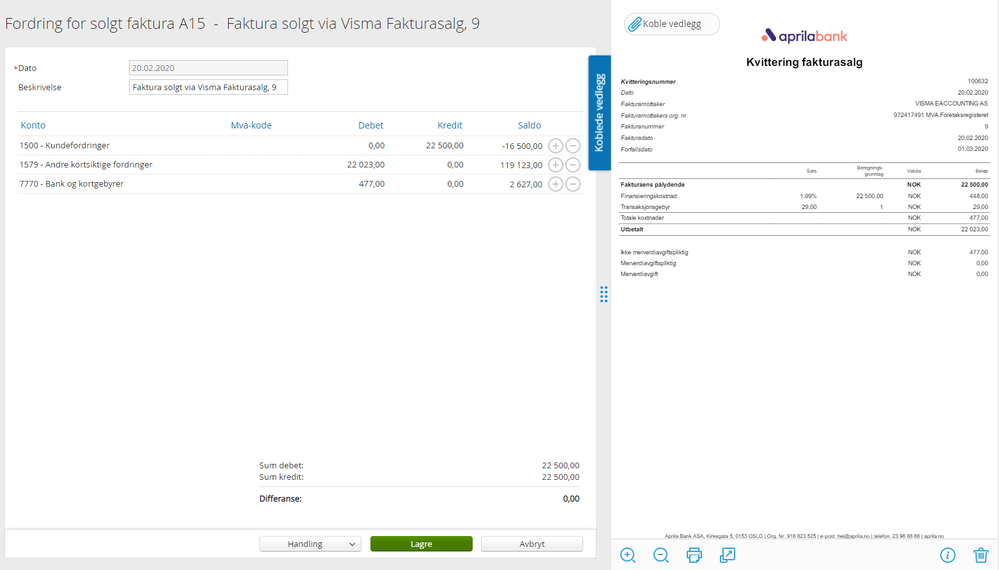Click the Dato field
Image resolution: width=999 pixels, height=570 pixels.
pos(208,68)
